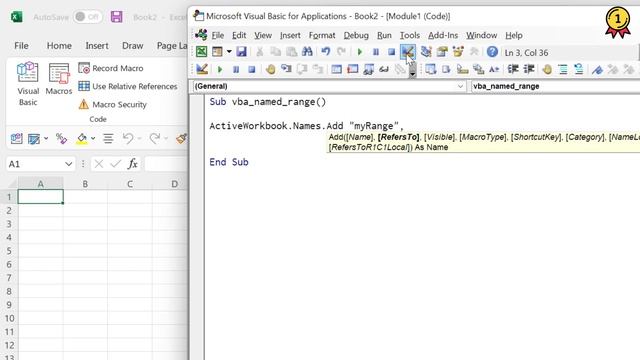Viewport: 640px width, 360px height.
Task: Open the Watch Window icon
Action: pyautogui.click(x=368, y=69)
